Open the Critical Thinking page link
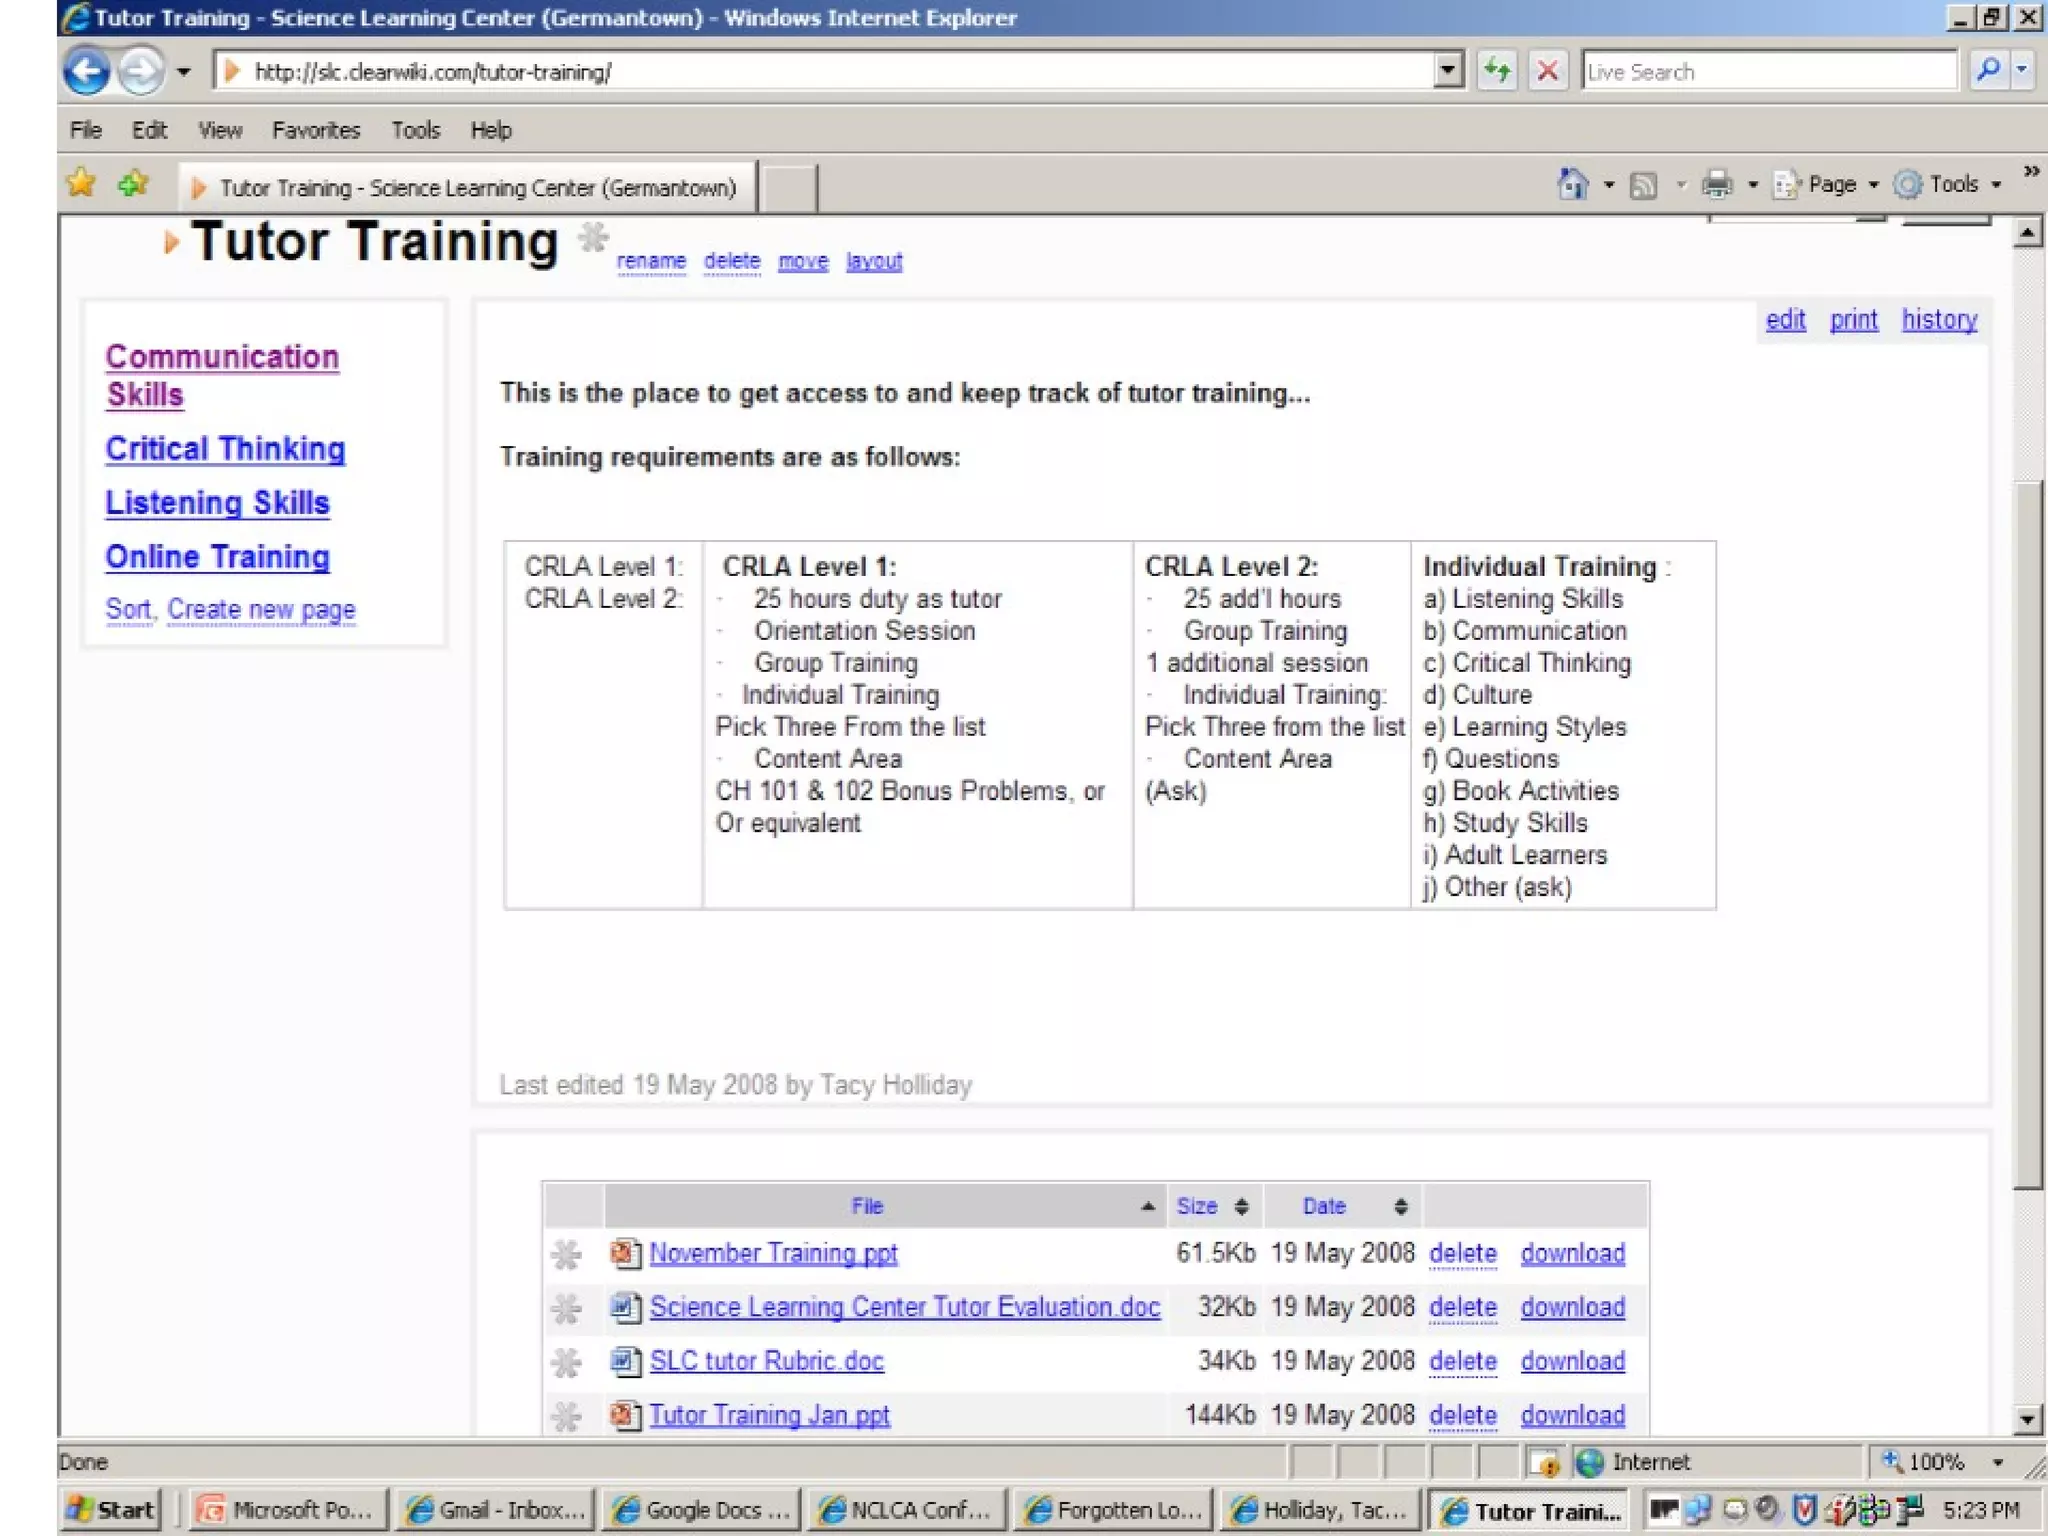The height and width of the screenshot is (1536, 2048). pos(225,449)
